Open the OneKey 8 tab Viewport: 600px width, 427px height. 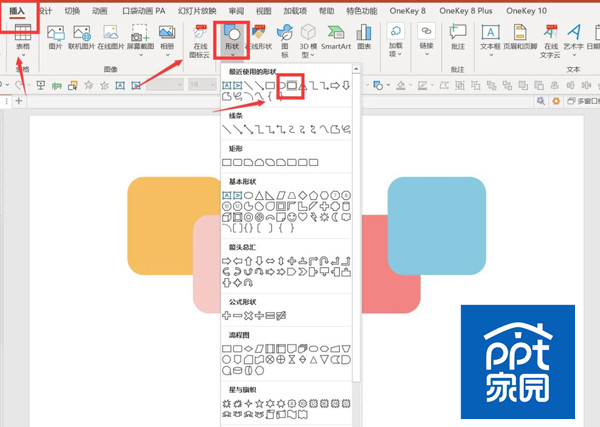tap(408, 11)
